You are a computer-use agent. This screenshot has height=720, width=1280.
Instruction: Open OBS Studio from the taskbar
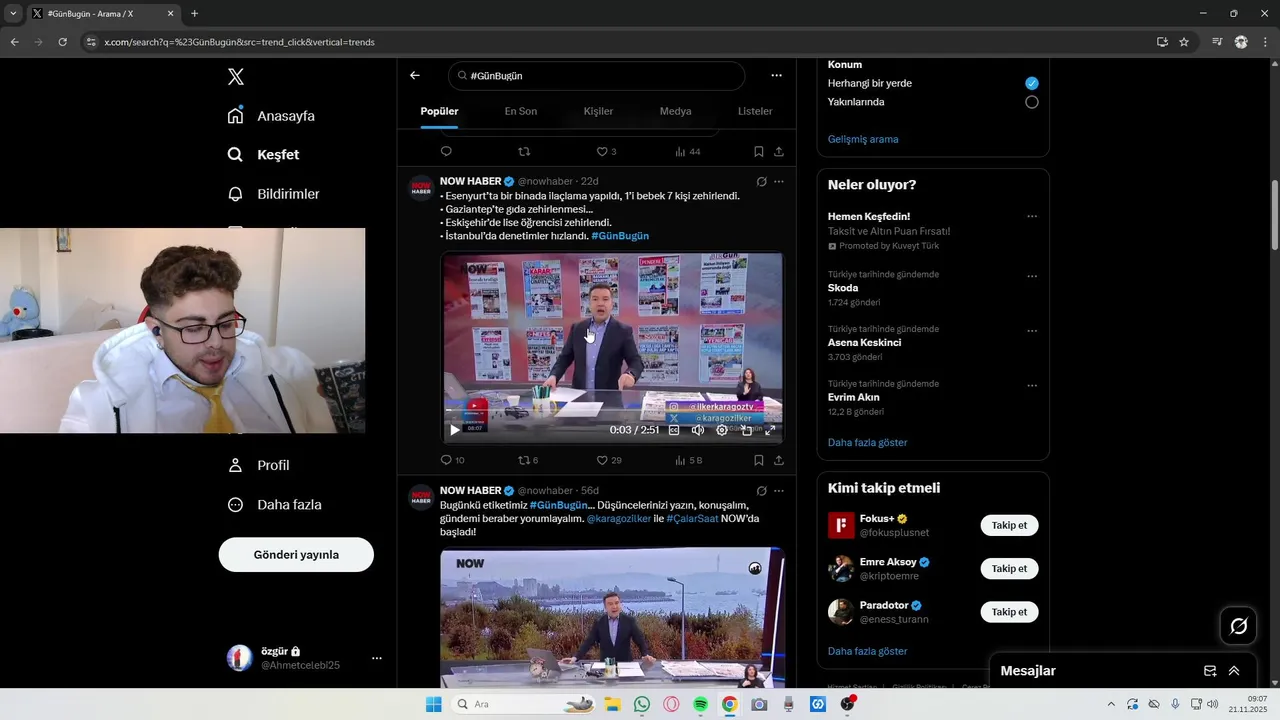pos(848,704)
